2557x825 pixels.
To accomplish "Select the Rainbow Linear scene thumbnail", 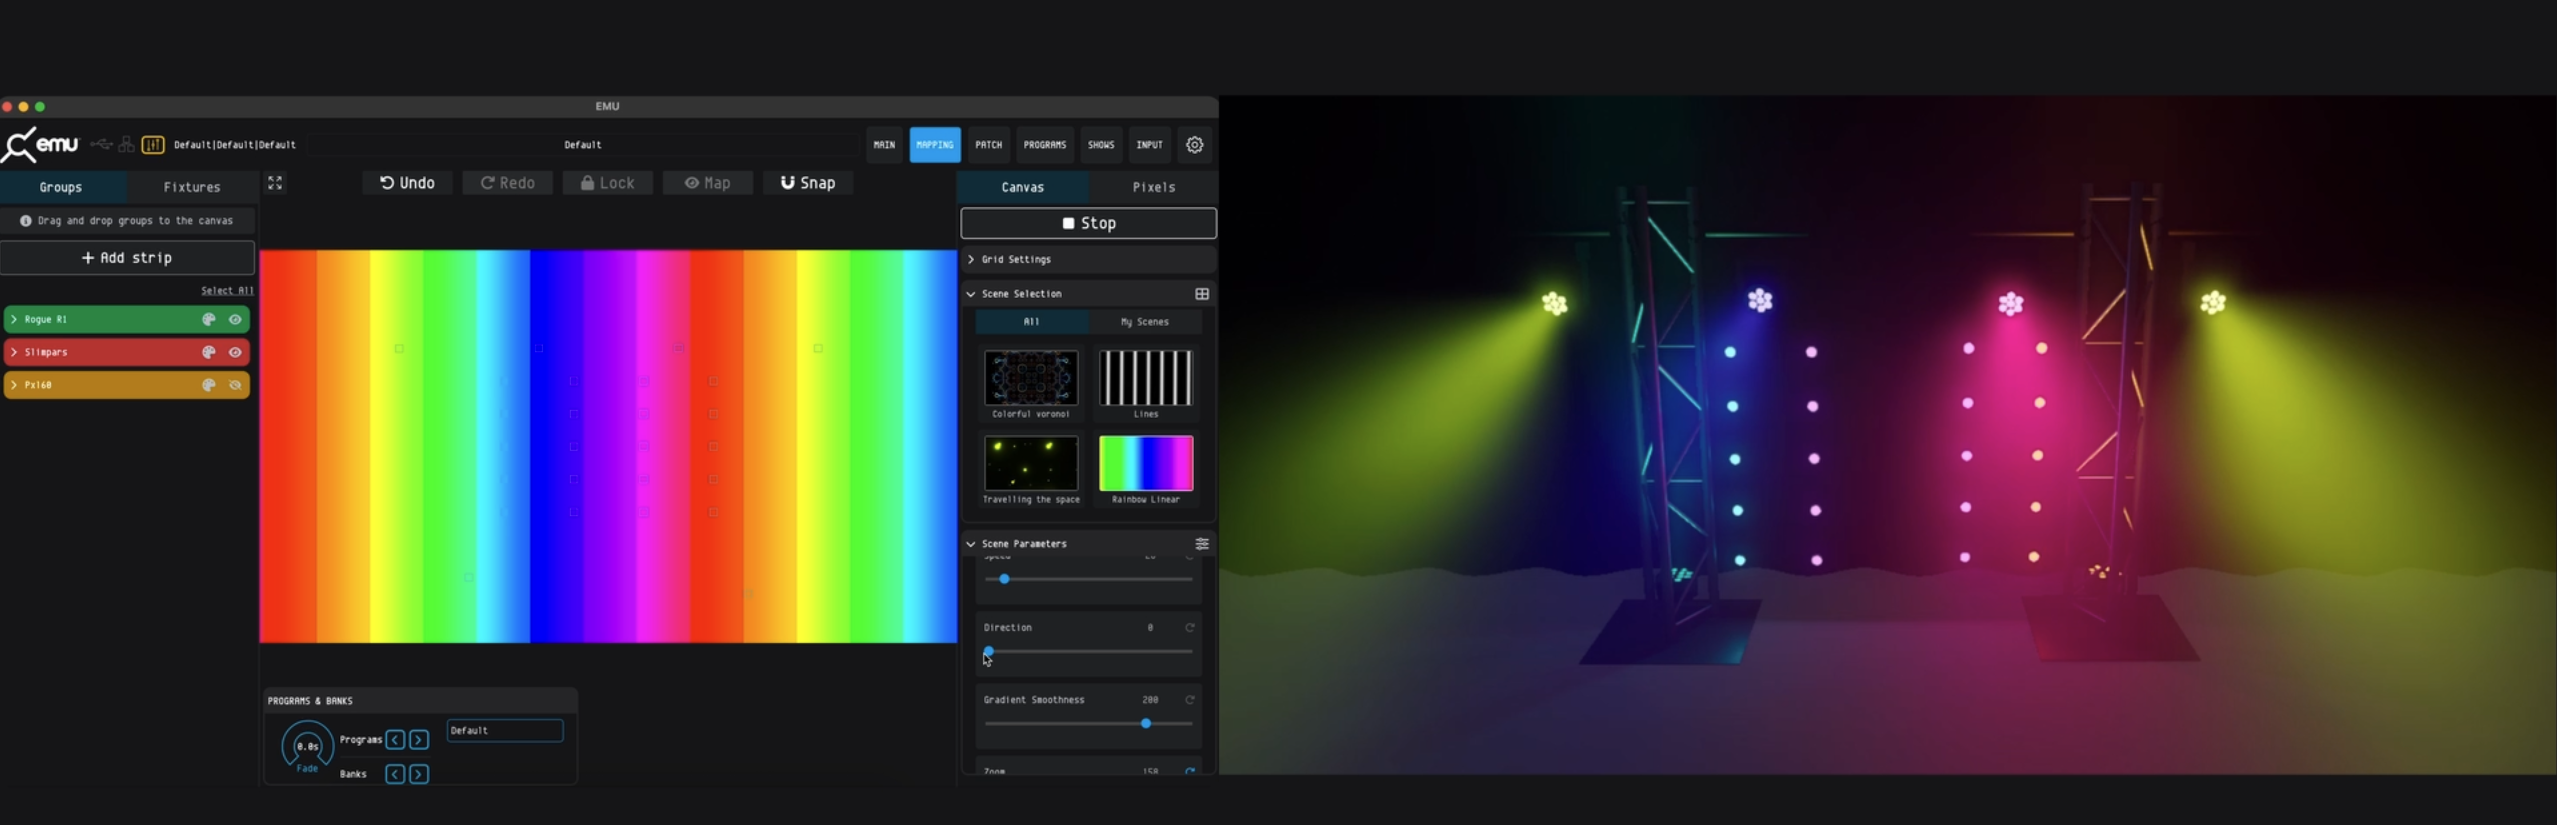I will point(1146,463).
